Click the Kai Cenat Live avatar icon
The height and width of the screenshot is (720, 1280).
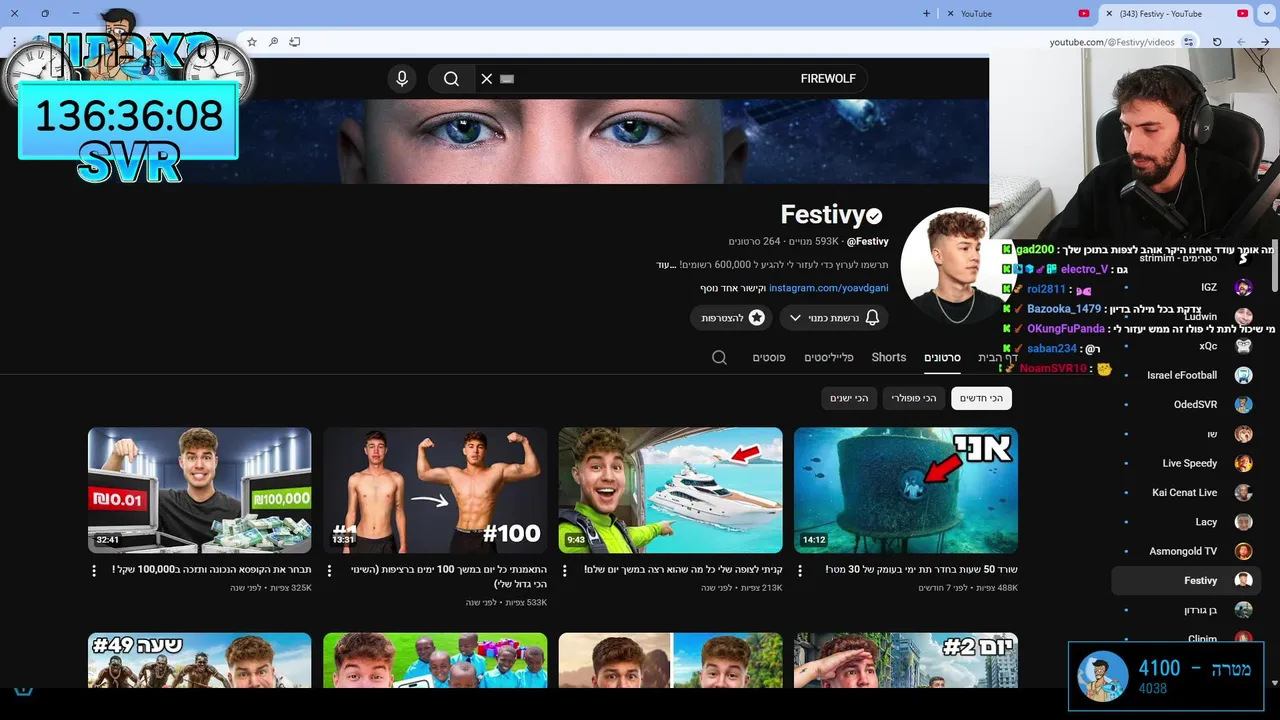(x=1243, y=492)
